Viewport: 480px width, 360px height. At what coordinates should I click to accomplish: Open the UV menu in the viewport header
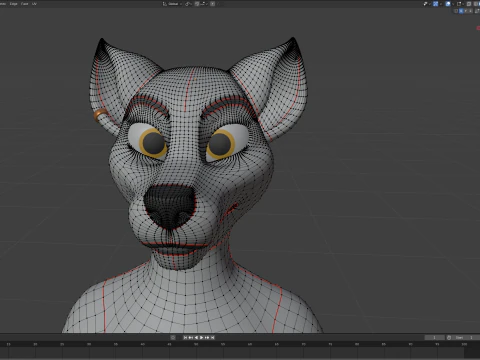click(x=34, y=4)
